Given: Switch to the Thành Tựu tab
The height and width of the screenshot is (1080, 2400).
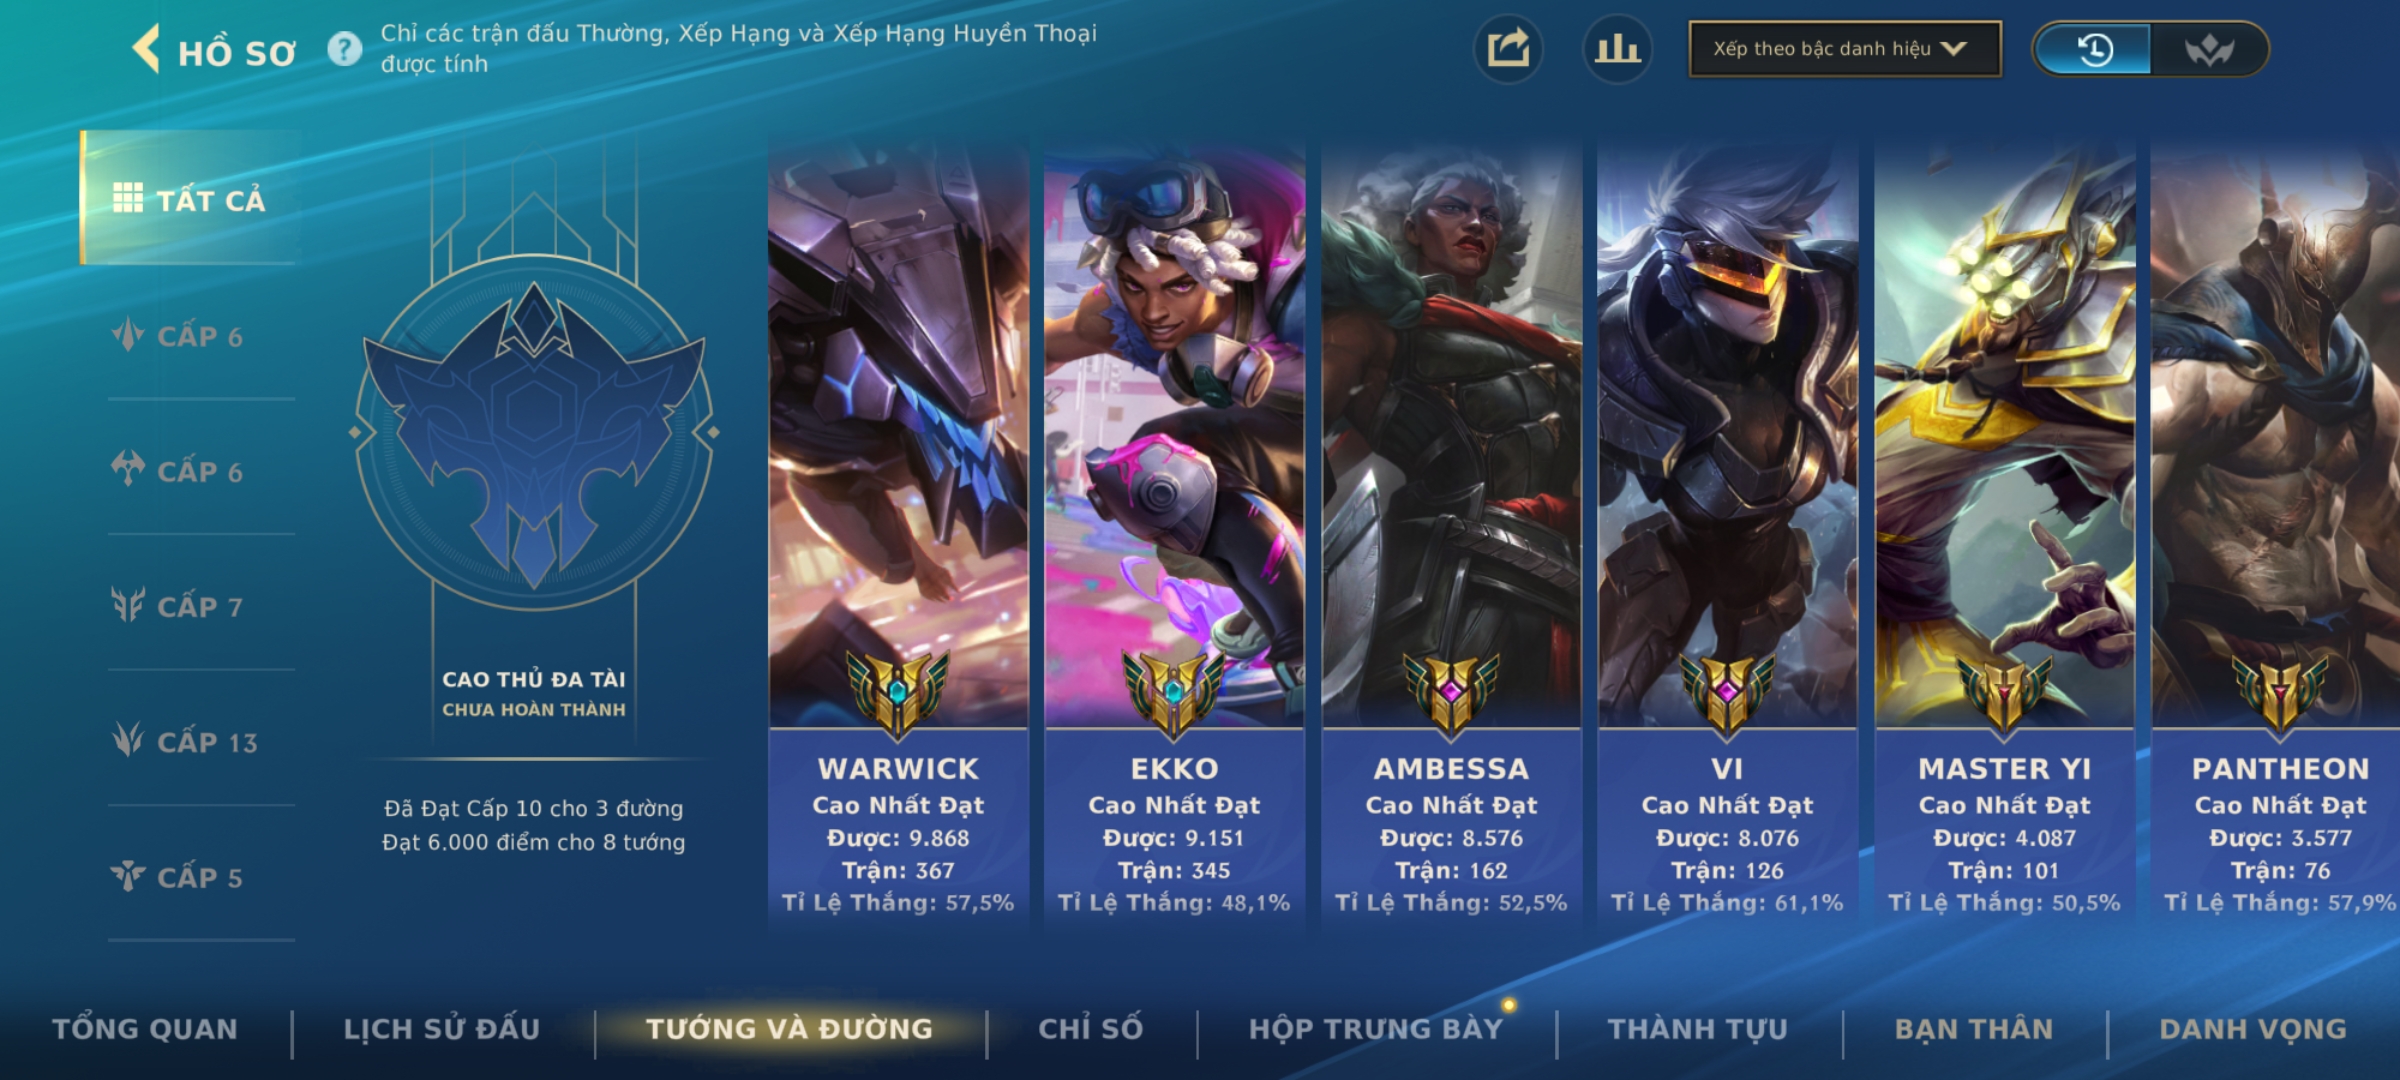Looking at the screenshot, I should (1697, 1029).
